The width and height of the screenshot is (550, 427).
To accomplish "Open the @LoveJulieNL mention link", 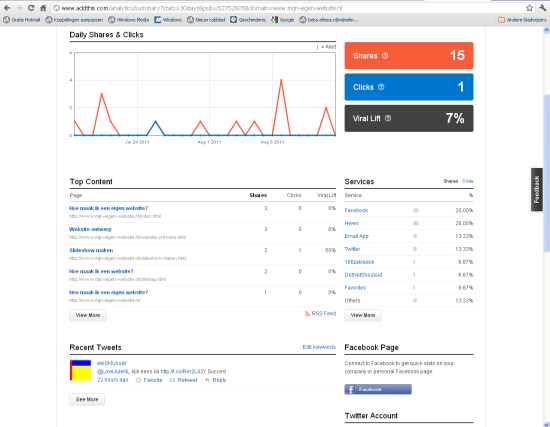I will tap(113, 371).
